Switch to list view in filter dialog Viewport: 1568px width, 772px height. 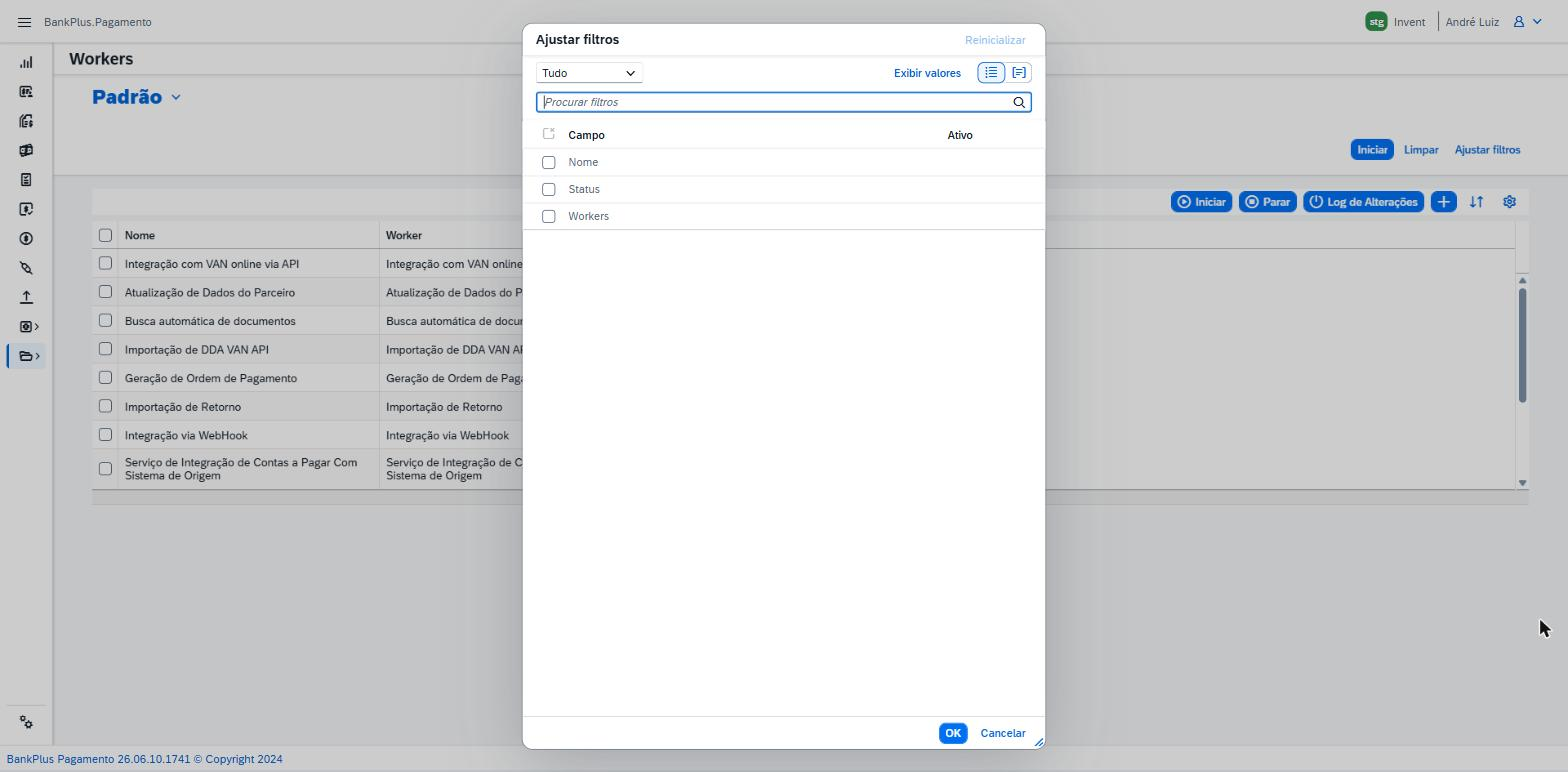(x=991, y=73)
